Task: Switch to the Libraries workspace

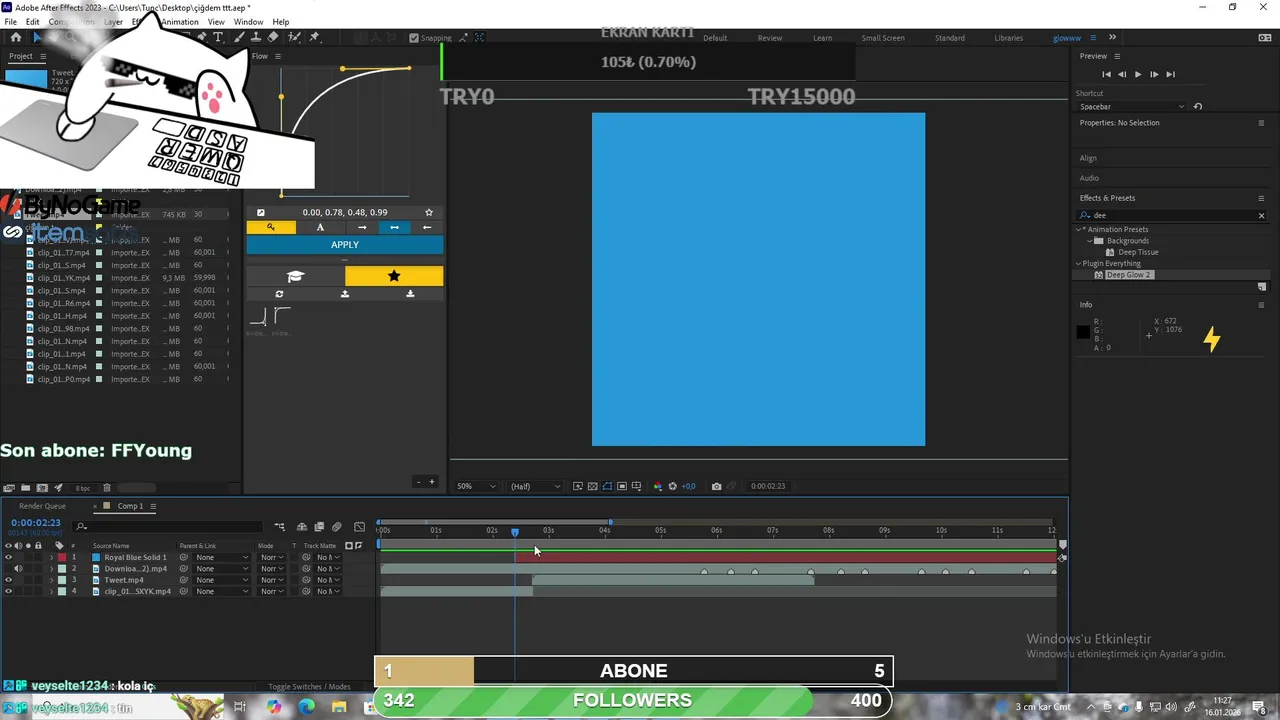Action: click(1008, 38)
